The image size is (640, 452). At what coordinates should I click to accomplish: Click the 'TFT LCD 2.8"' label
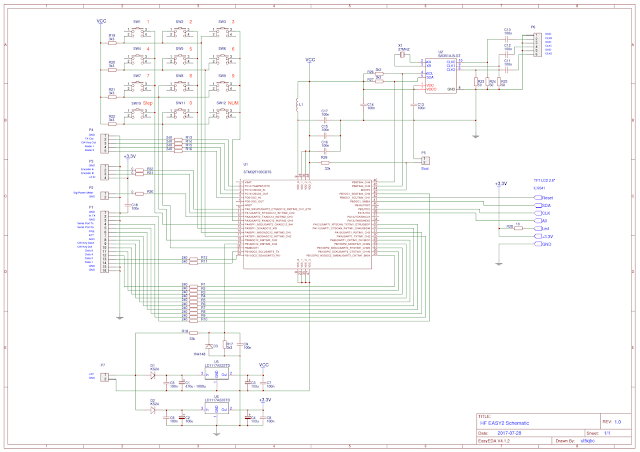coord(544,180)
